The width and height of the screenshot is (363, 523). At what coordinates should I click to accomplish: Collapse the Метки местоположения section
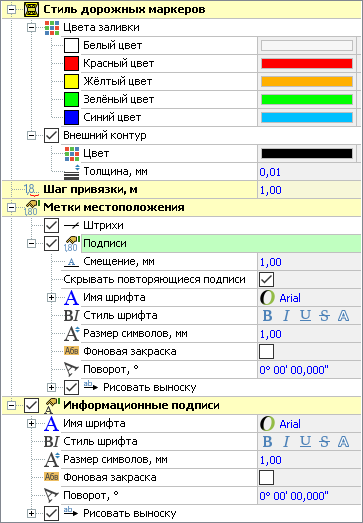(x=12, y=207)
